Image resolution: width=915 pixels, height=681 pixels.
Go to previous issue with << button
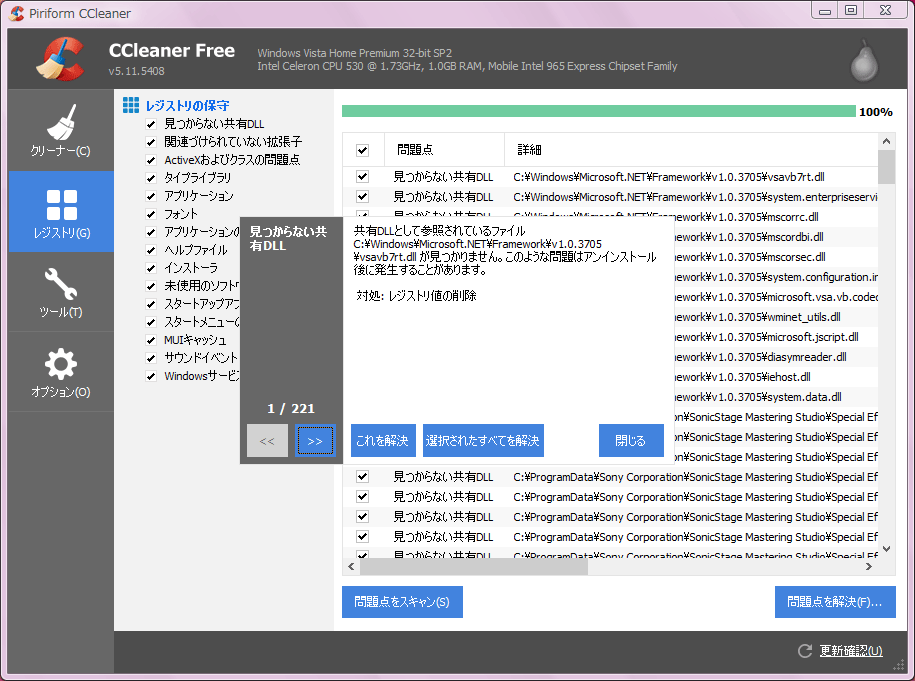pos(267,441)
